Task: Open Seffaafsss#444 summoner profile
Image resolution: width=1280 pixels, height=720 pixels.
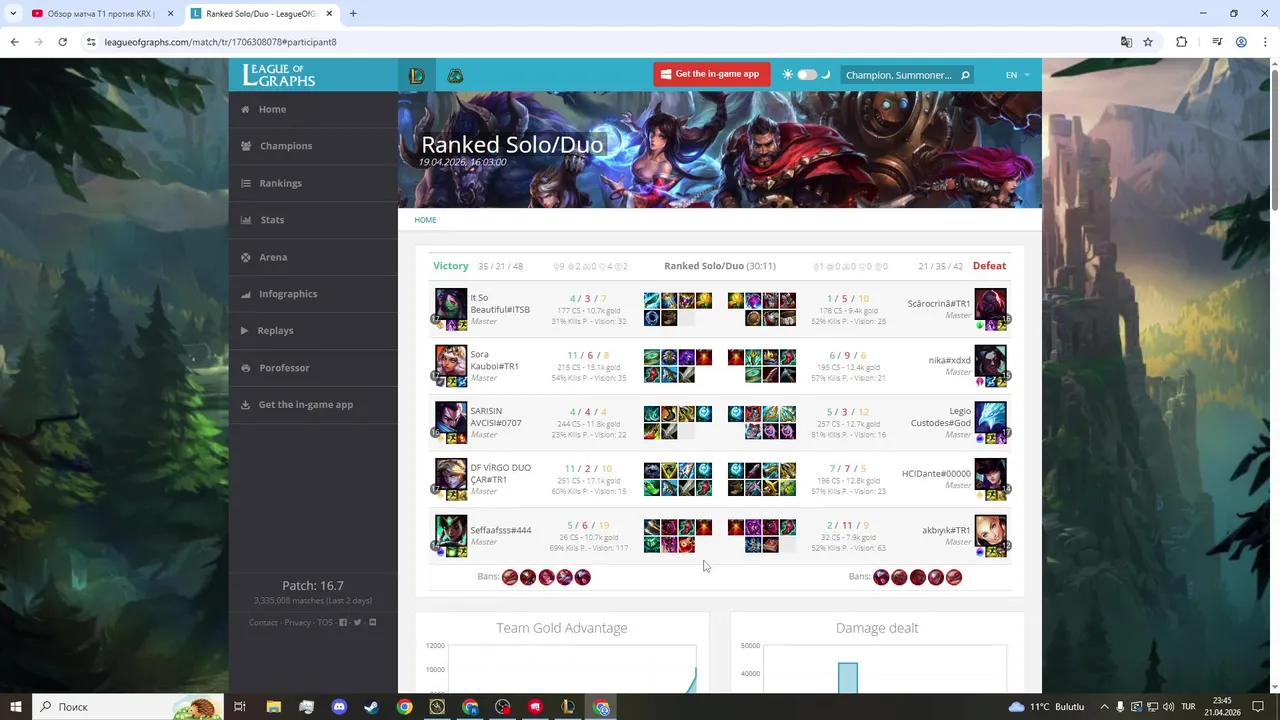Action: click(500, 530)
